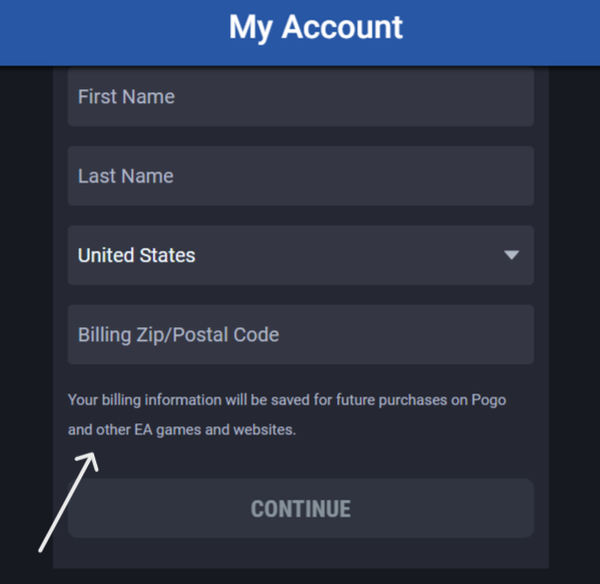Screen dimensions: 600x584
Task: Click the "United States" label text
Action: 137,255
